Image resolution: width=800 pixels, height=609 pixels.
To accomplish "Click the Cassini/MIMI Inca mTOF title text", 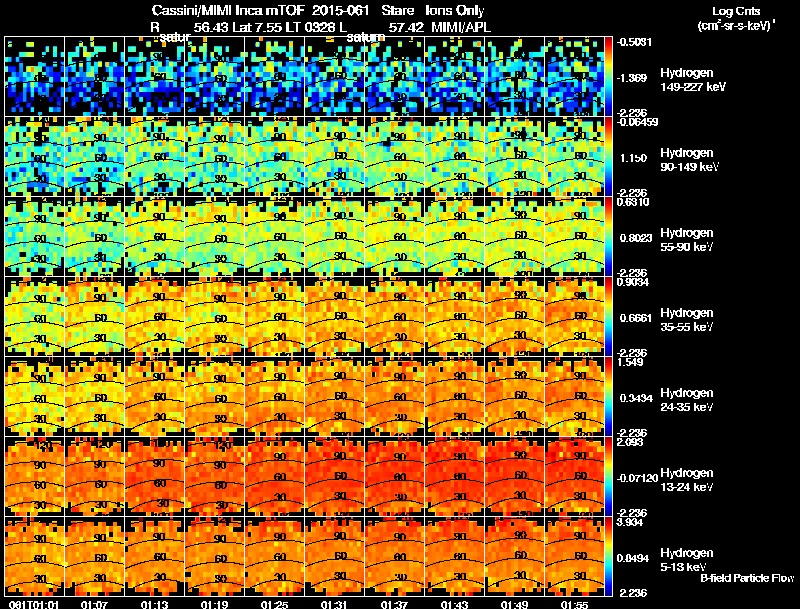I will [x=228, y=10].
